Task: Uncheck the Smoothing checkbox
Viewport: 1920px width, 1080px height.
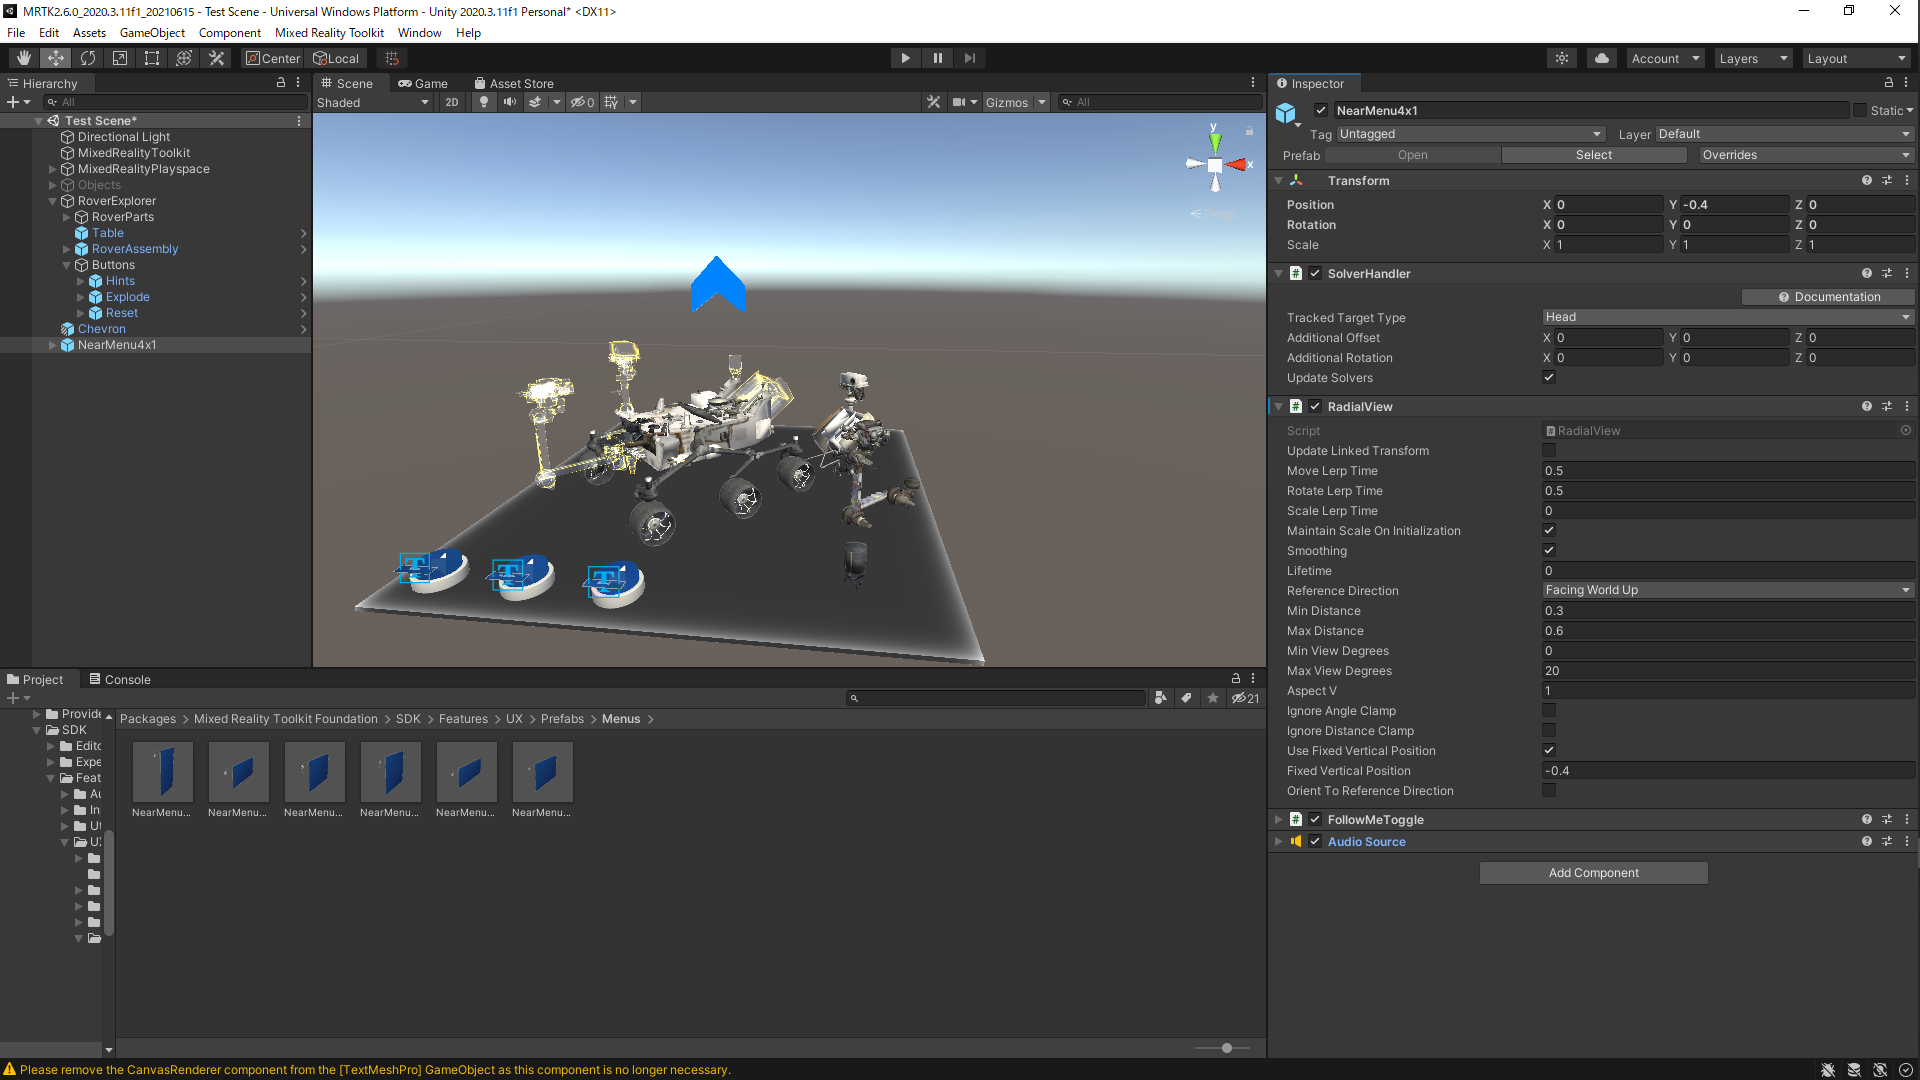Action: coord(1549,551)
